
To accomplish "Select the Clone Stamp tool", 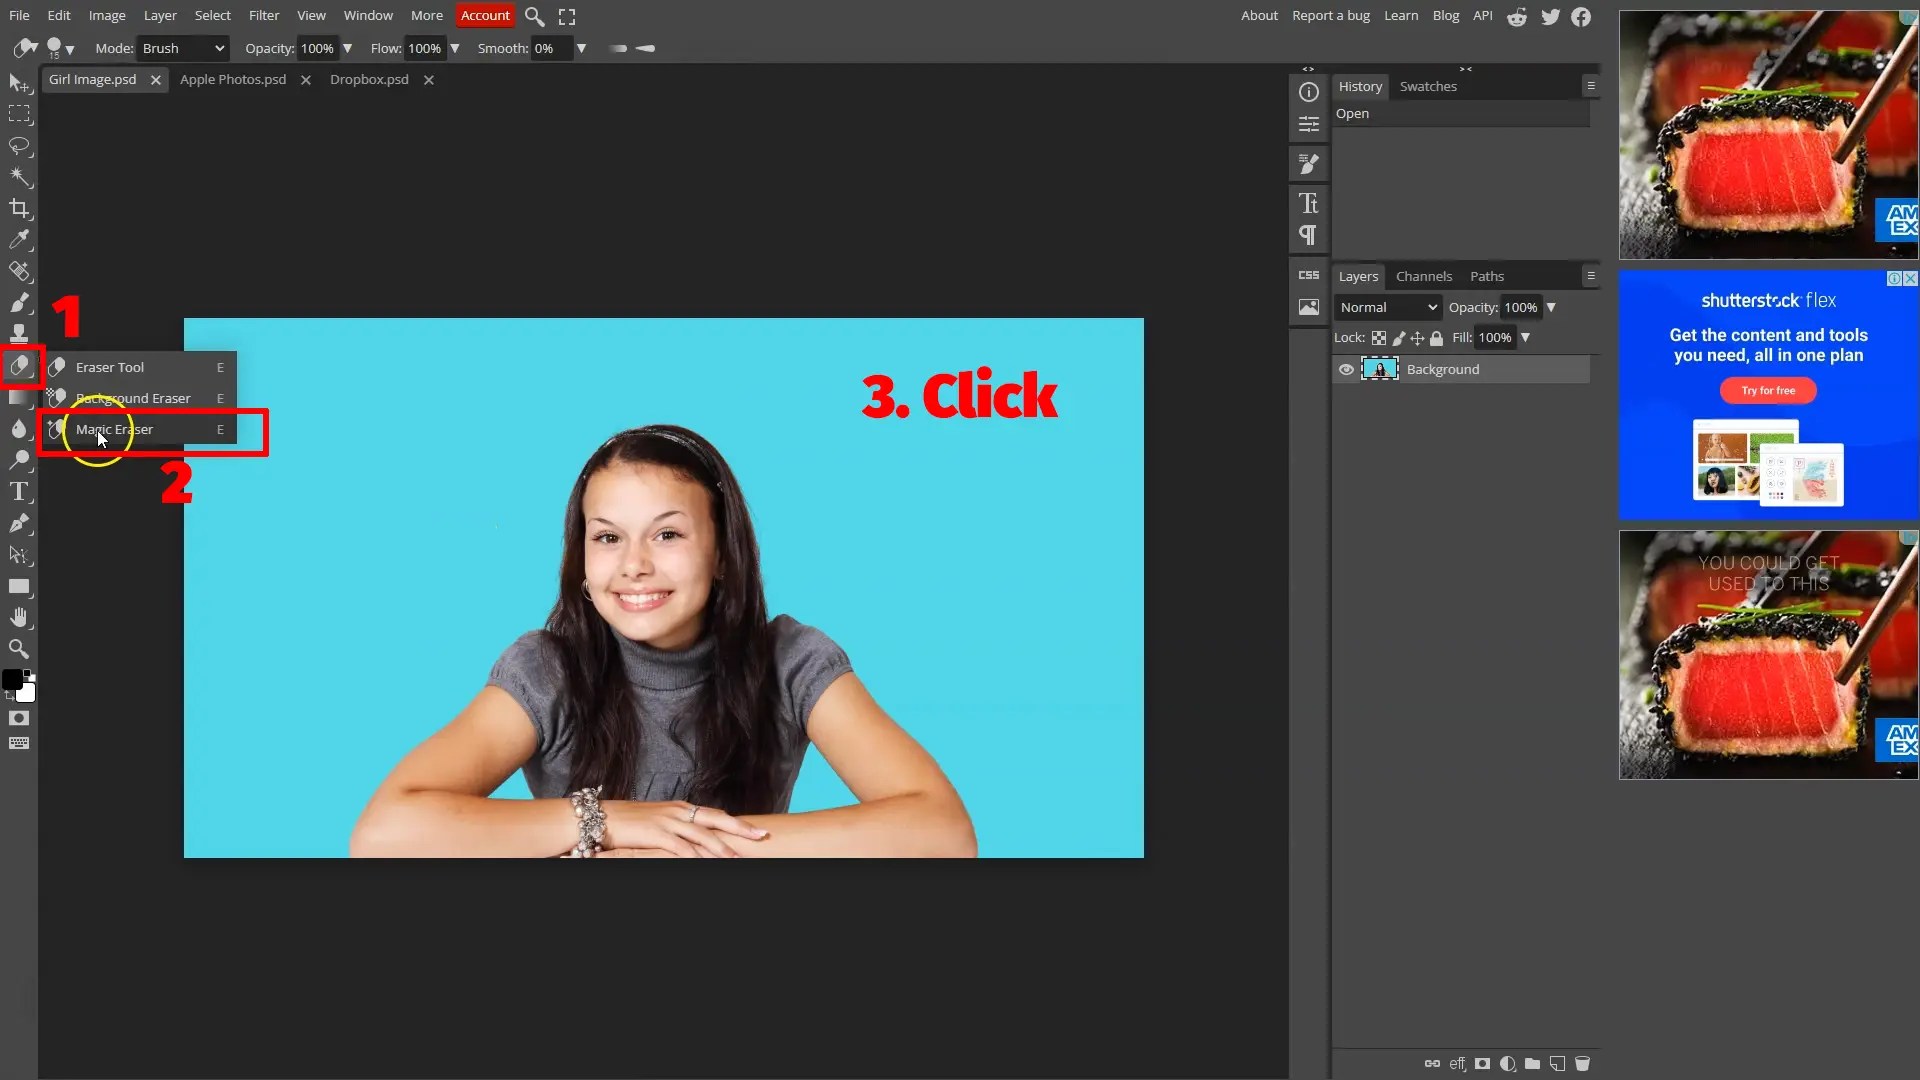I will 20,333.
